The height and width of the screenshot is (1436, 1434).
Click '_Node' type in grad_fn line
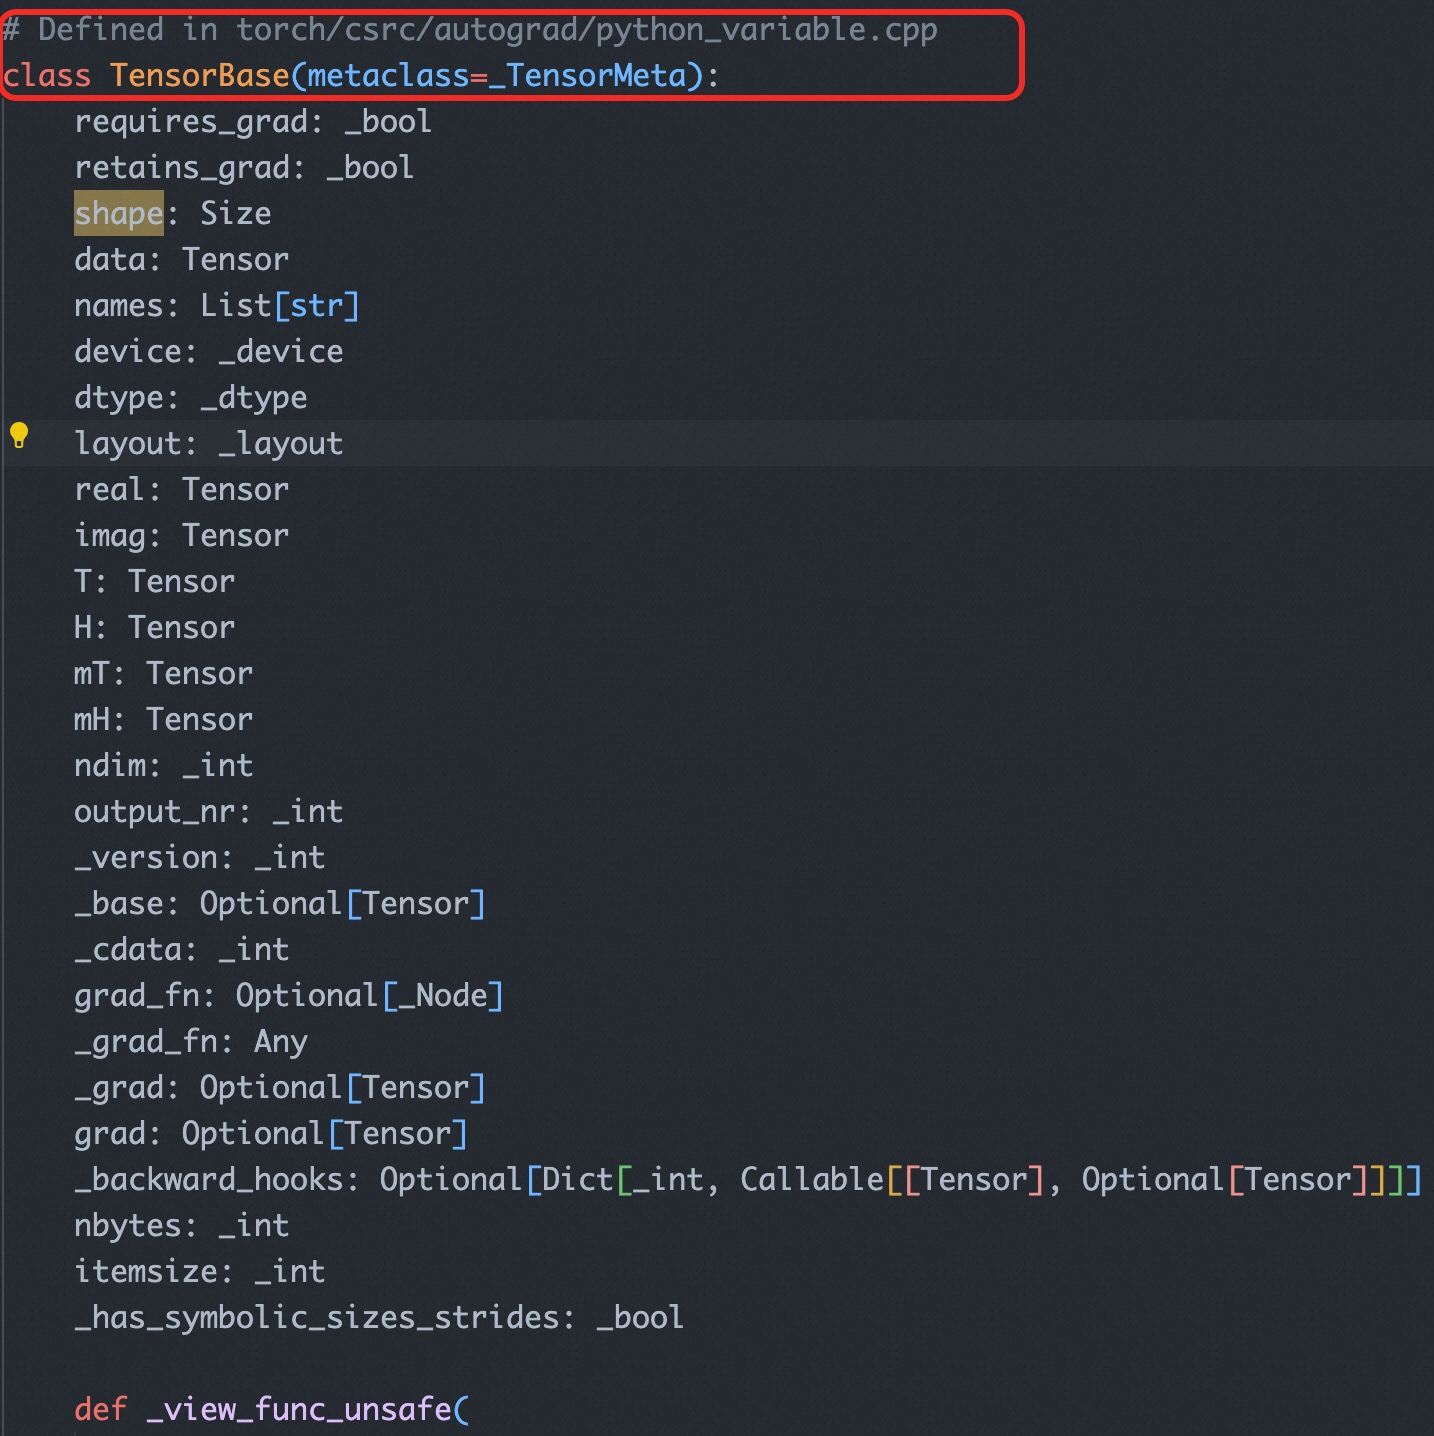[x=443, y=996]
